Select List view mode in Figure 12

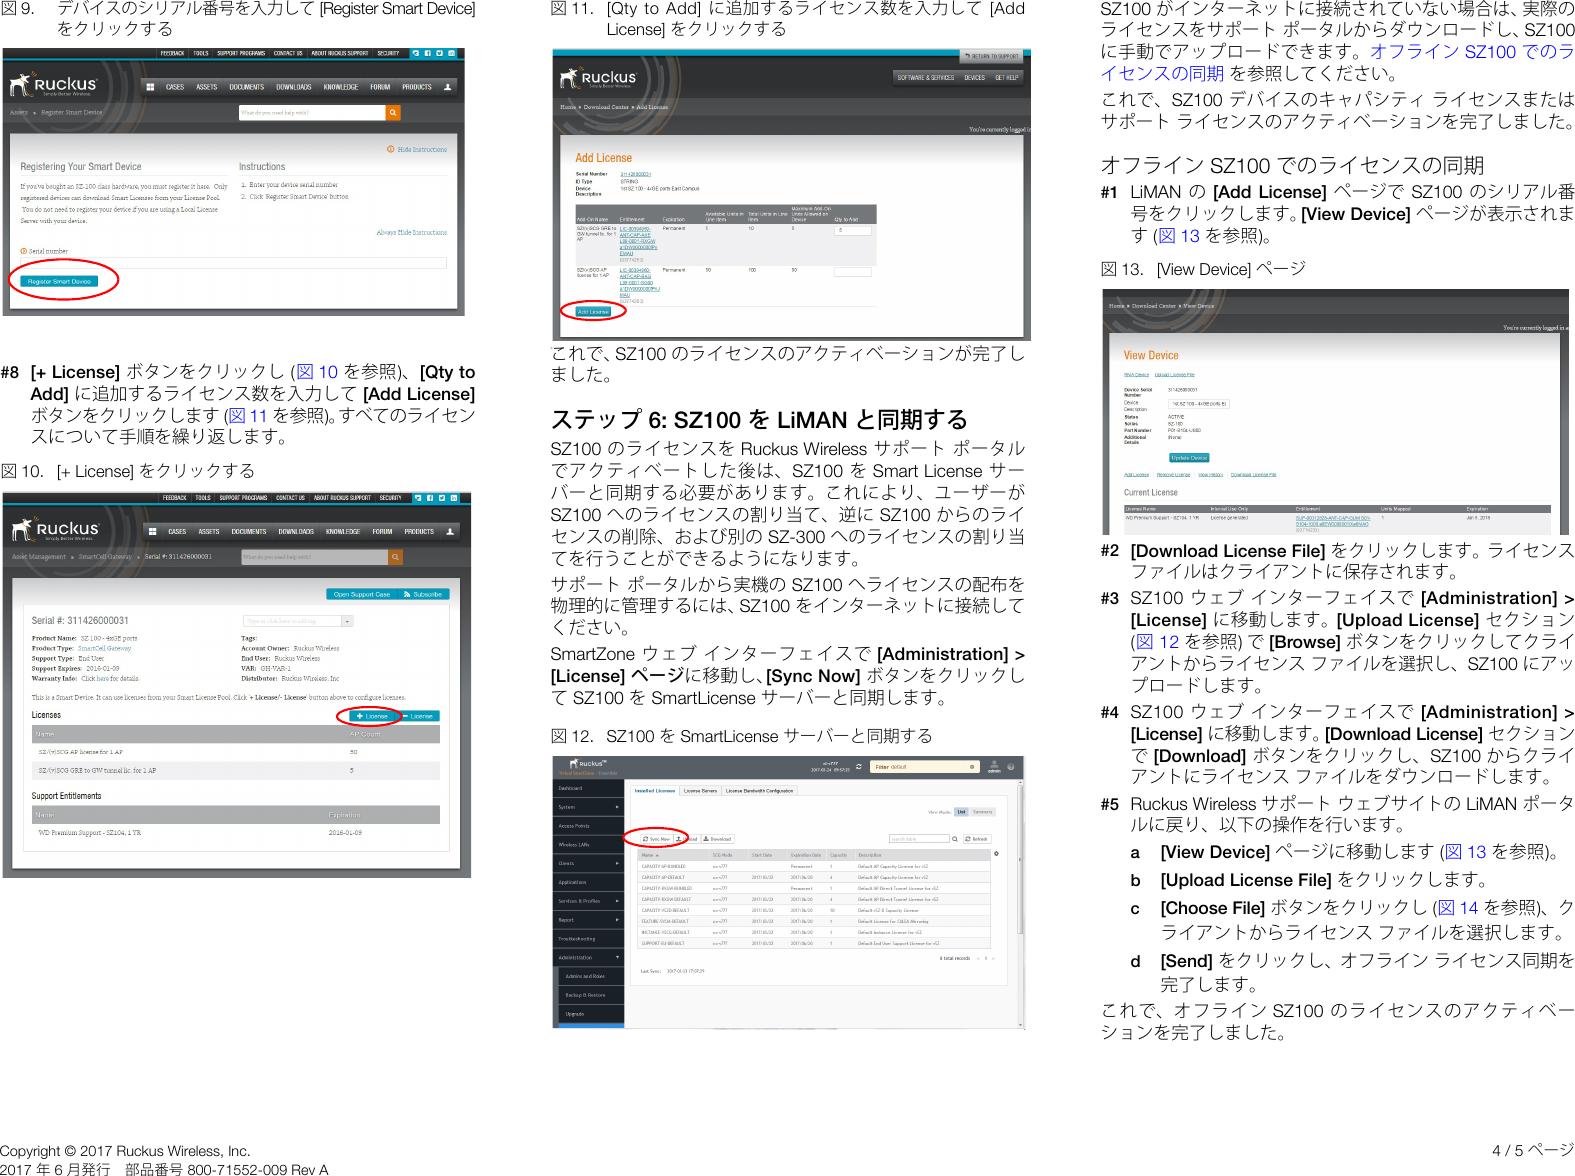(x=961, y=812)
